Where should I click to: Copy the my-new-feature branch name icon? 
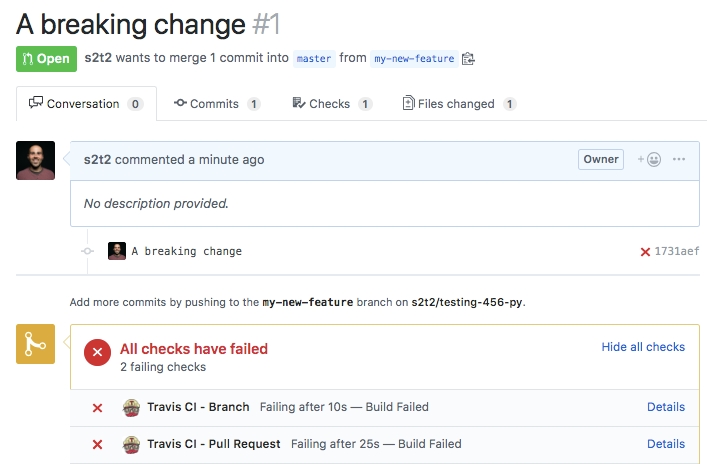(x=468, y=59)
